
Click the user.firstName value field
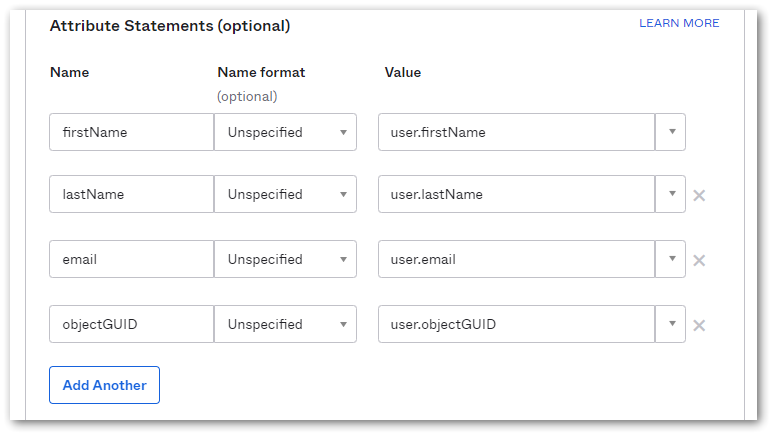click(x=516, y=132)
